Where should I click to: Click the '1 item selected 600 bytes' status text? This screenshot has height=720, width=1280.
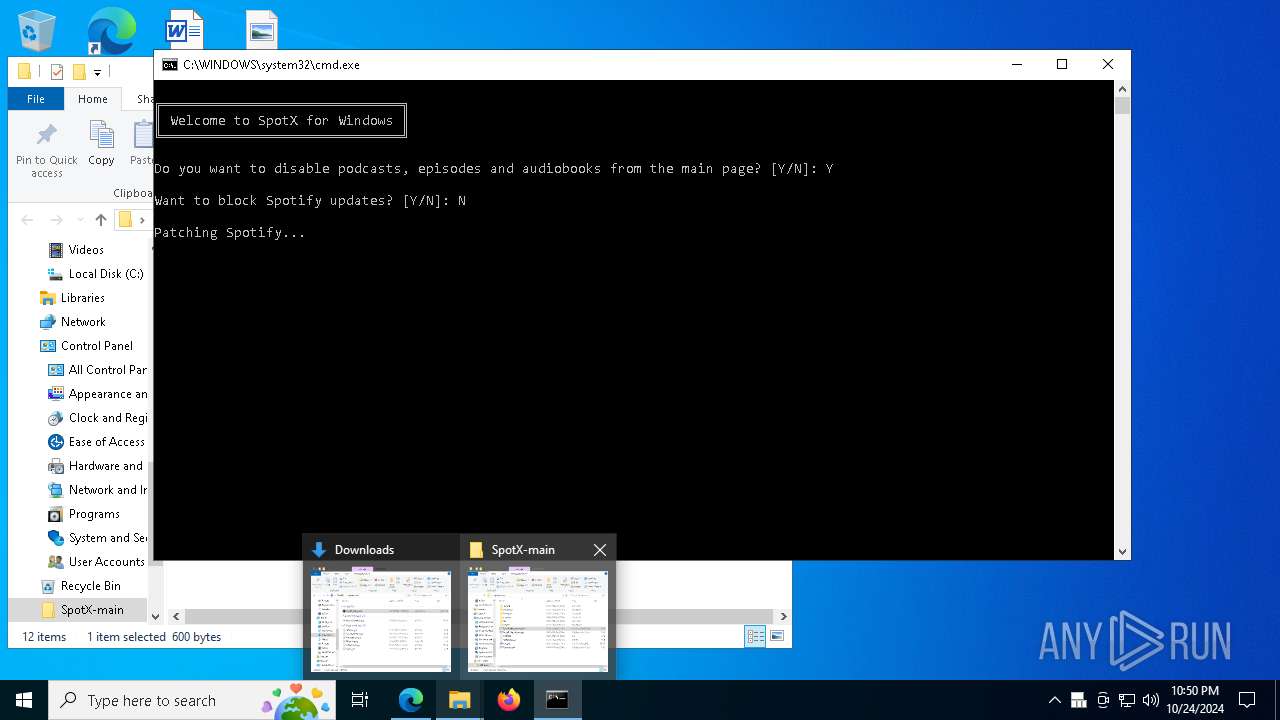(154, 637)
